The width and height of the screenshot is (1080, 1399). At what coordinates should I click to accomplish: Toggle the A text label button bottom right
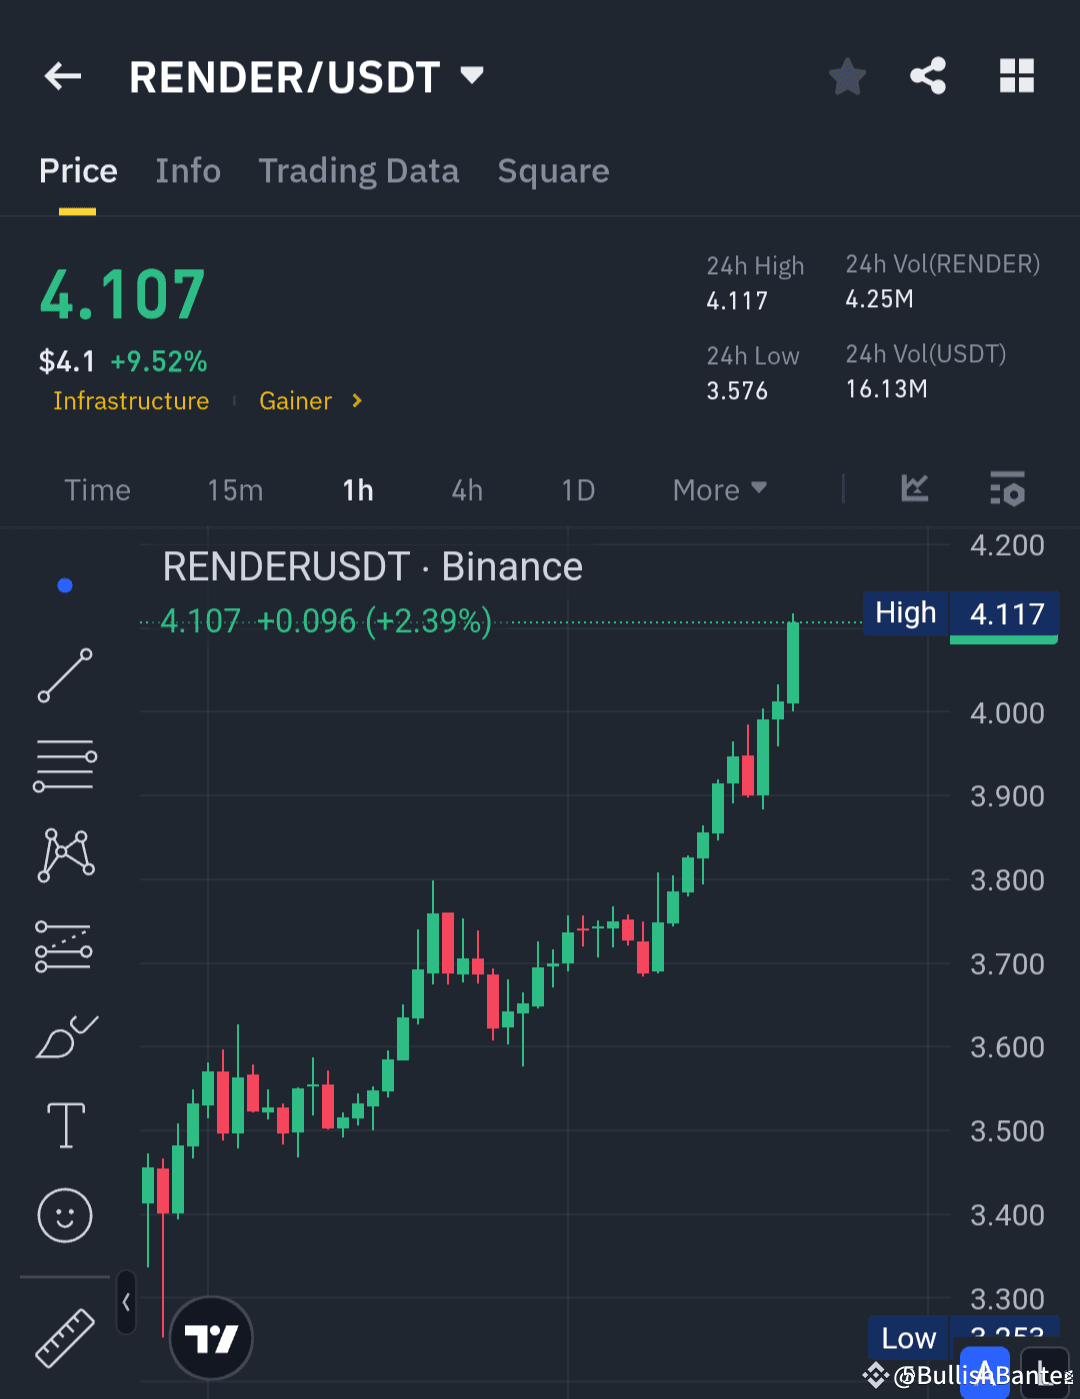983,1369
